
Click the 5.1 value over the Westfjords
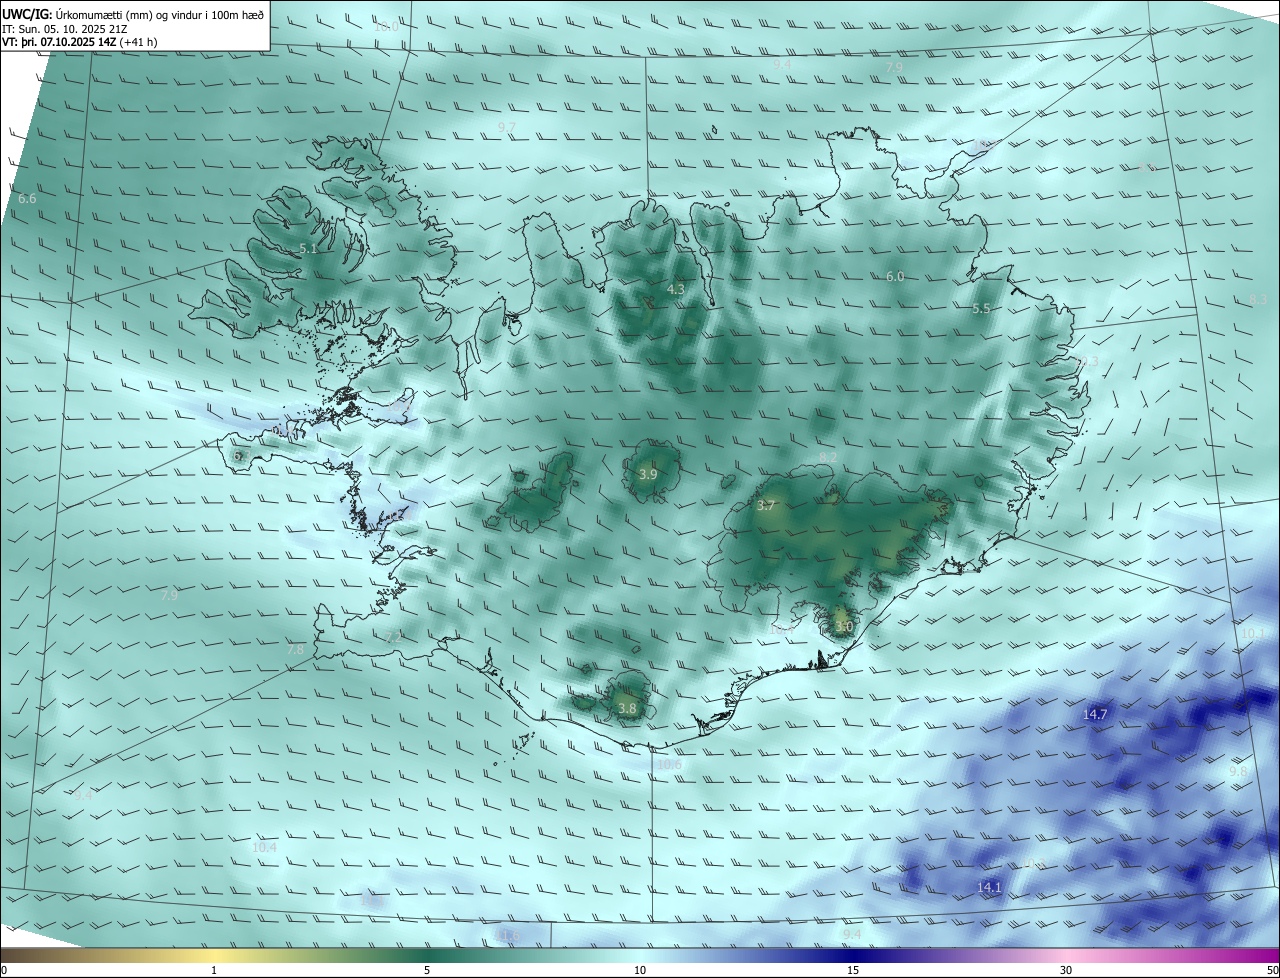[308, 249]
